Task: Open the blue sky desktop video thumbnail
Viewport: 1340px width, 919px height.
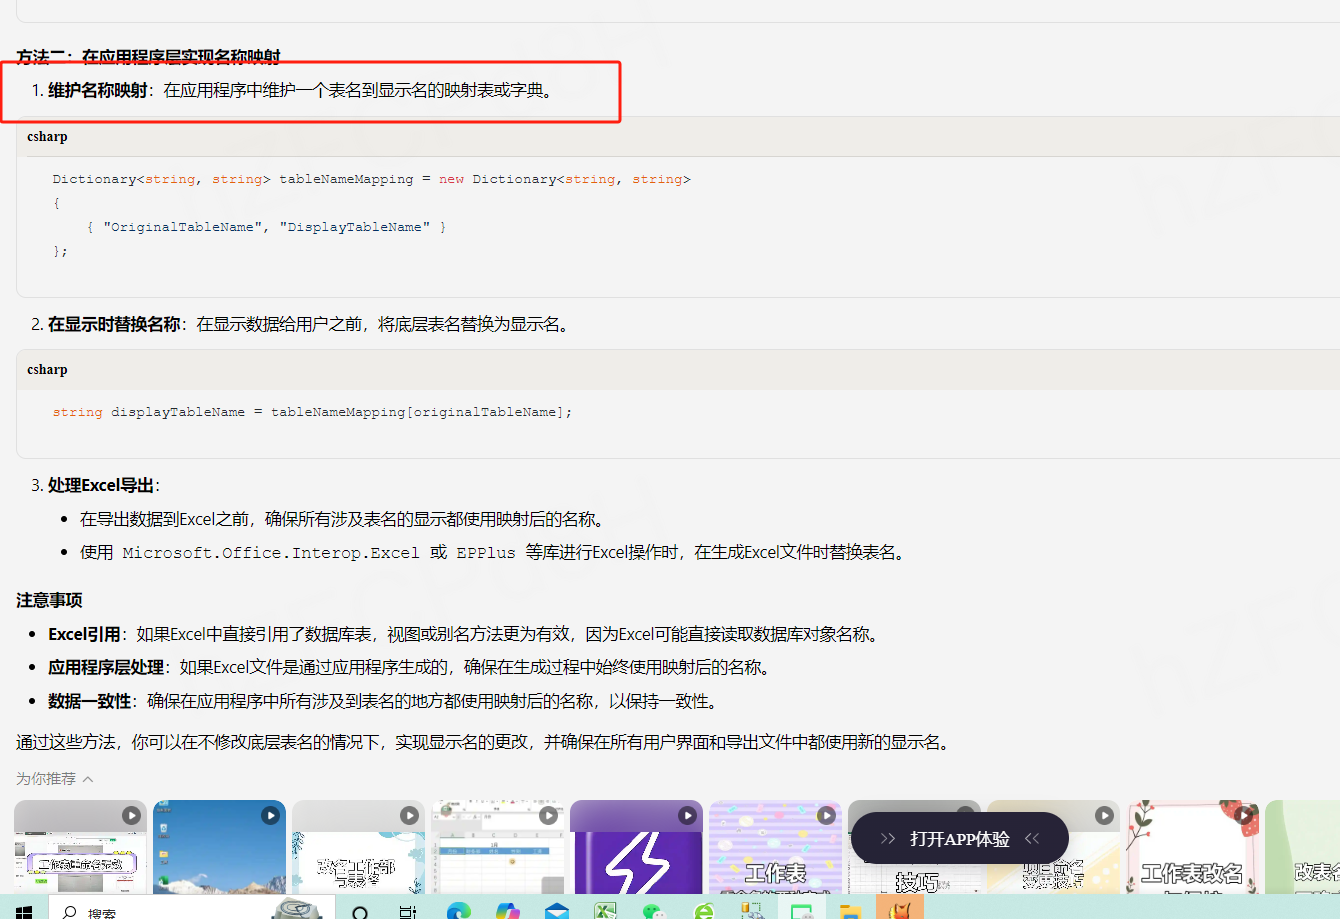Action: (x=219, y=847)
